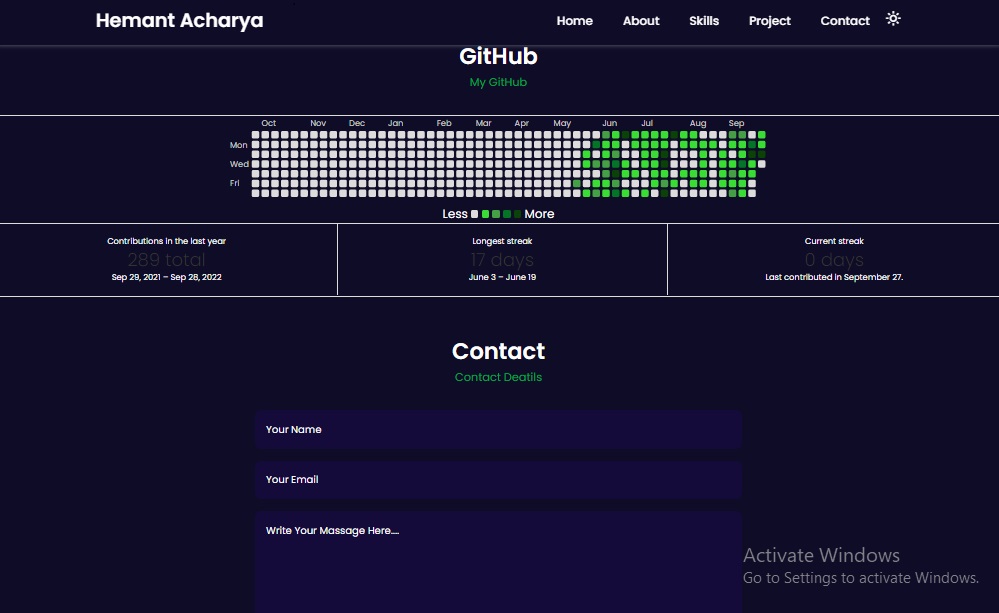
Task: Jump to the Skills section
Action: pos(704,21)
